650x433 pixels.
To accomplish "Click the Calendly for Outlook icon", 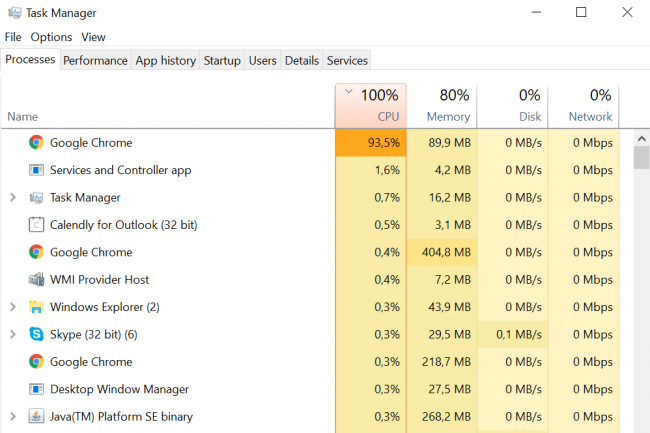I will coord(36,225).
